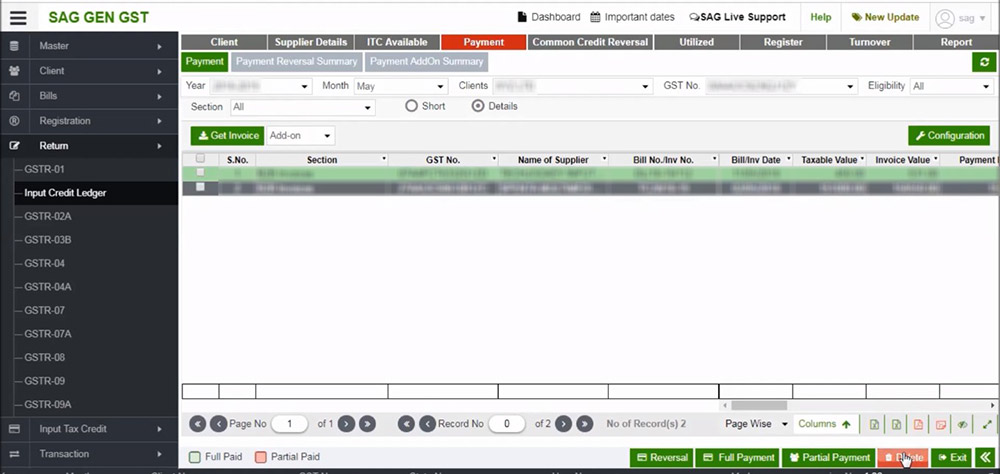Click the Get Invoice button
Screen dimensions: 1000x474
tap(227, 135)
